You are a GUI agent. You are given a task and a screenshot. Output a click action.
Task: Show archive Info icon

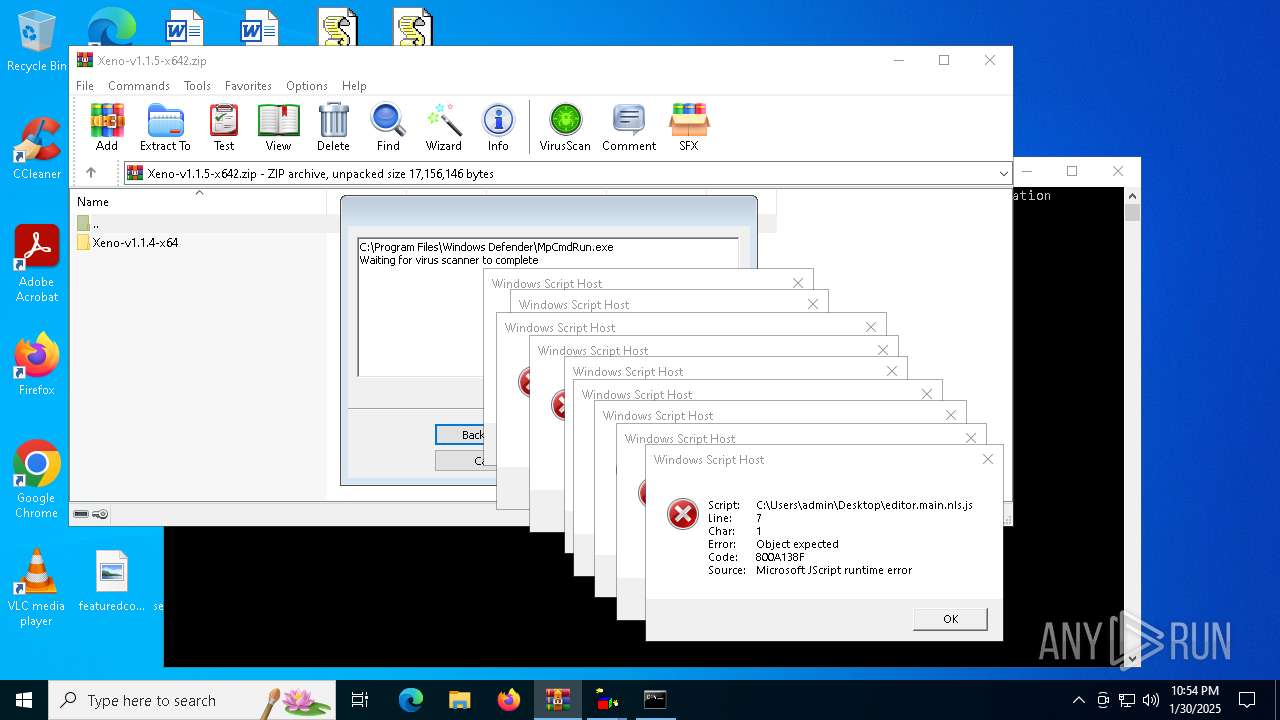click(498, 127)
